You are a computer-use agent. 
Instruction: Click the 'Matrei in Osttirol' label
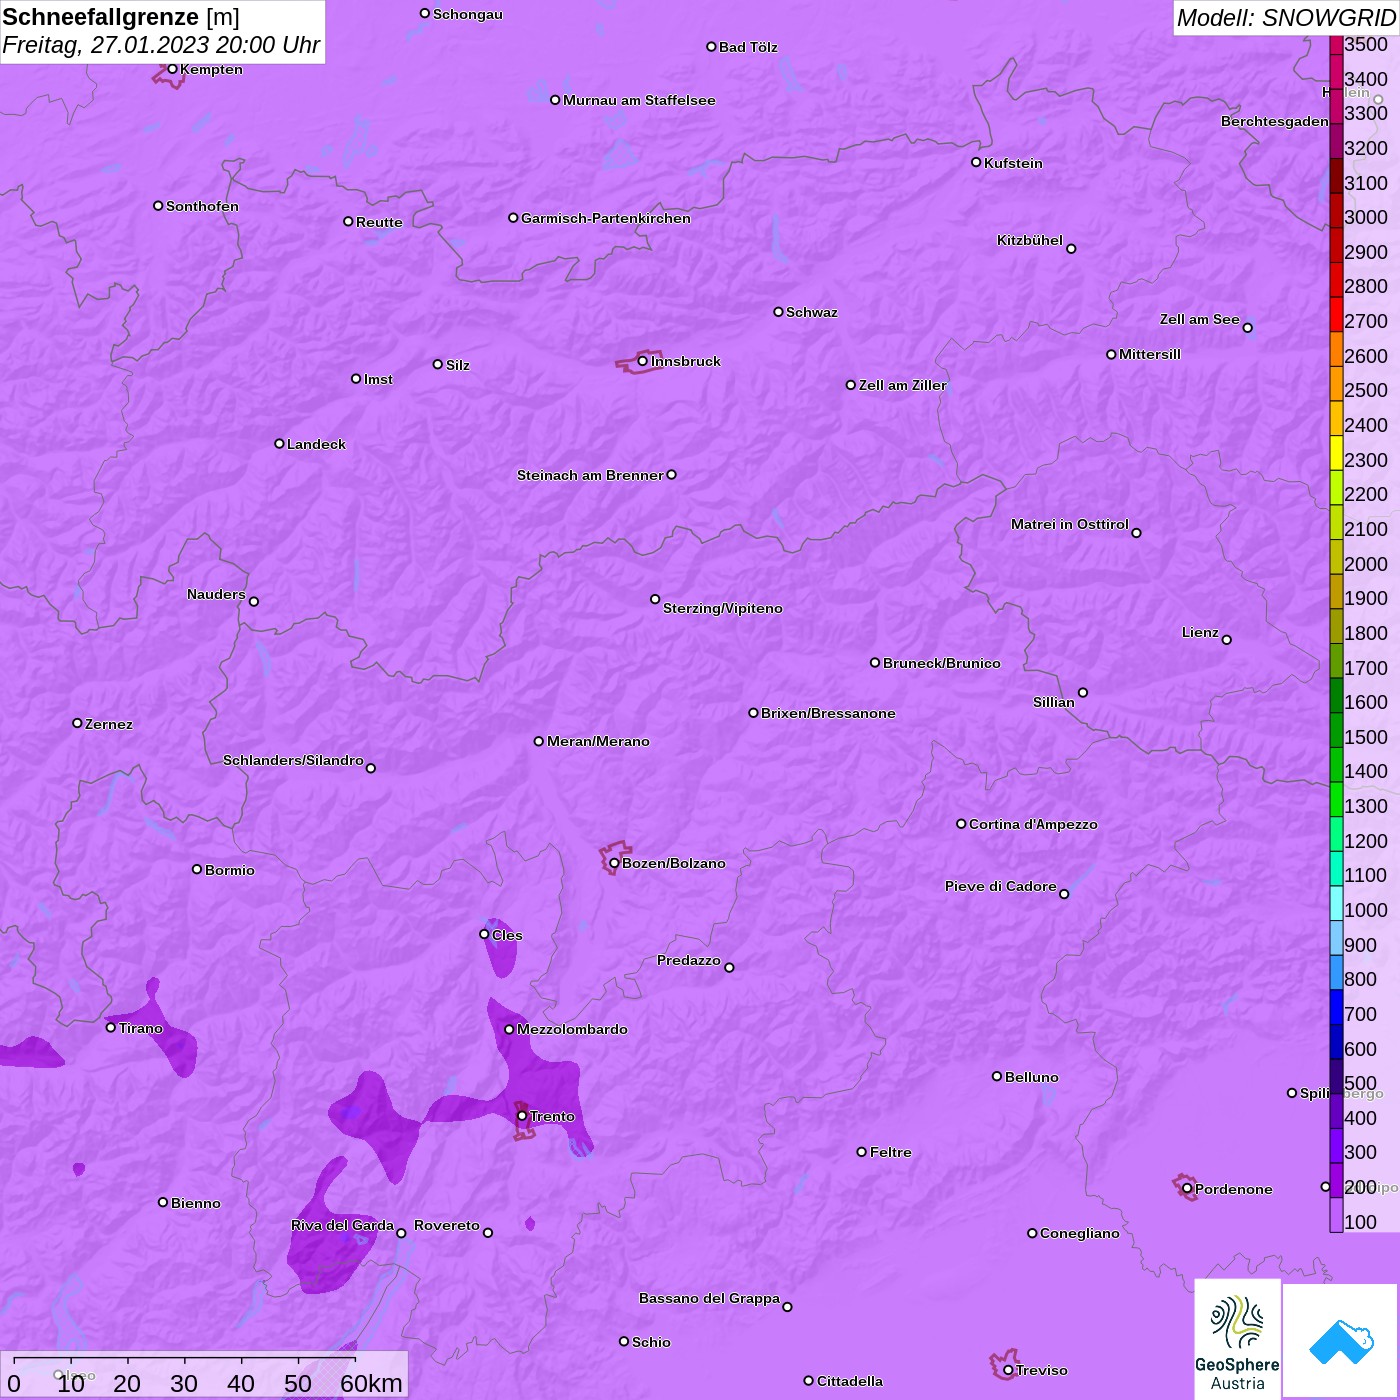[1070, 524]
